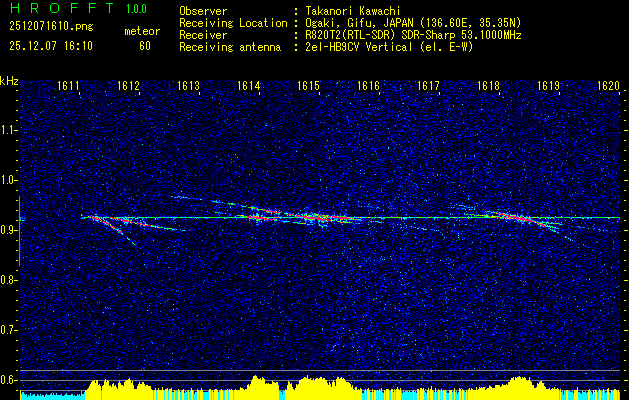Click the meteor label
The image size is (629, 400).
click(142, 31)
